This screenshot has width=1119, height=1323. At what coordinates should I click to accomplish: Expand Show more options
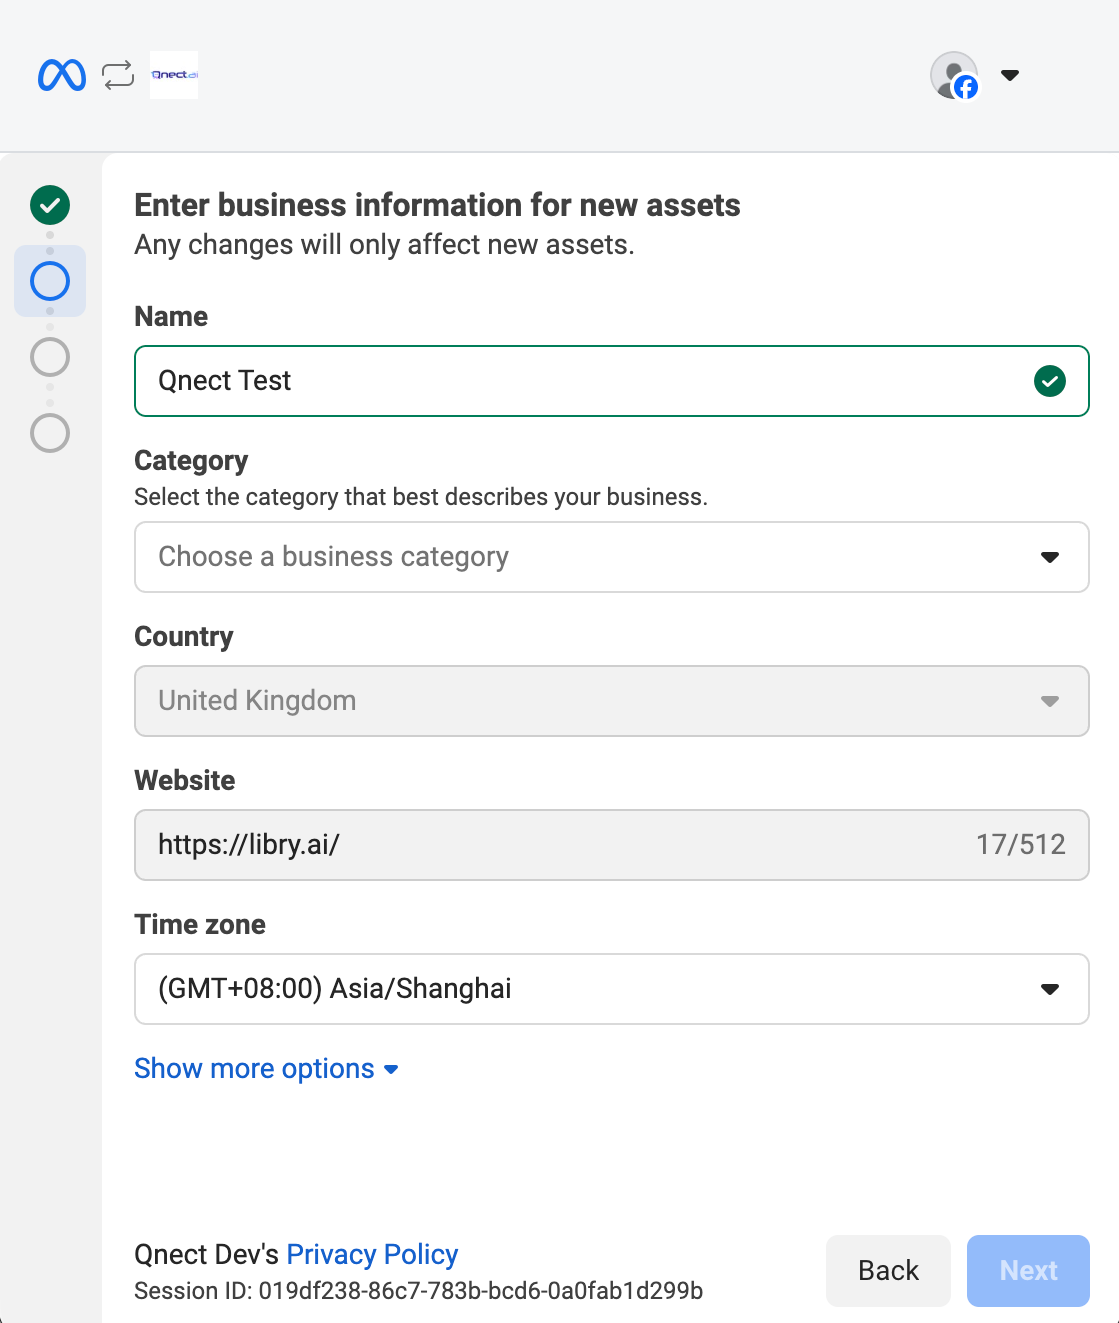(x=267, y=1069)
